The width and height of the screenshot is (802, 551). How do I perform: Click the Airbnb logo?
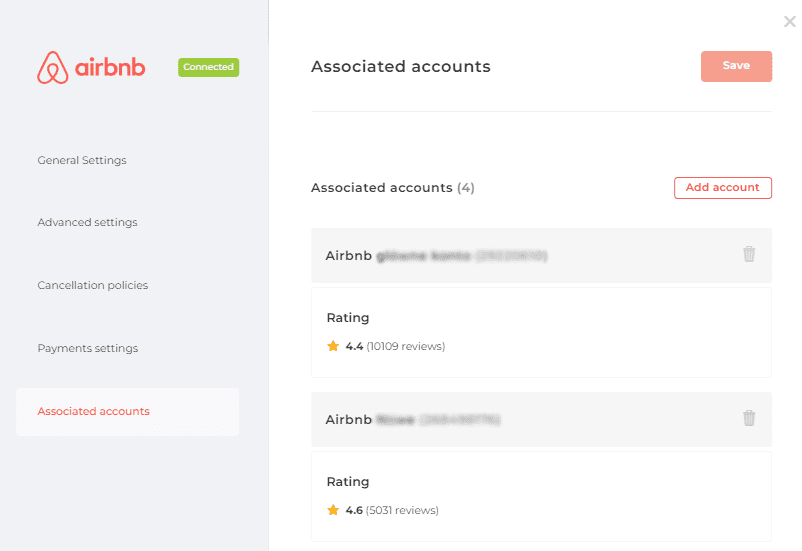[91, 67]
